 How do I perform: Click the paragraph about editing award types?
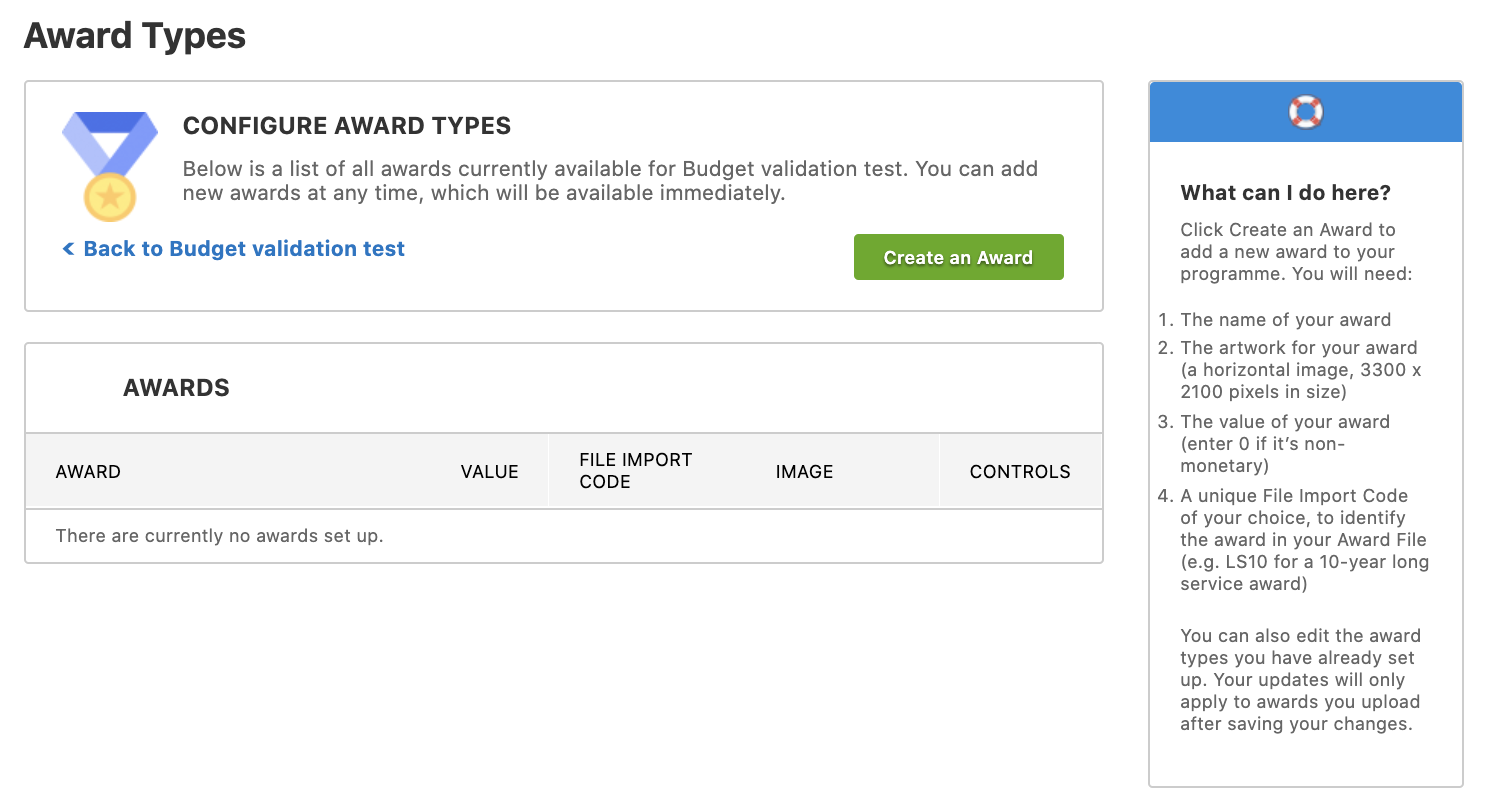click(1301, 680)
